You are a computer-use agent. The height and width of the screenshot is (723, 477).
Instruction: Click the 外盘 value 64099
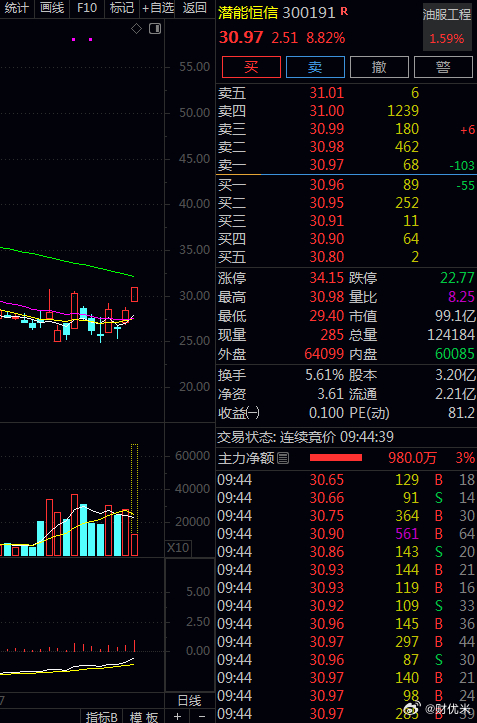(x=324, y=354)
